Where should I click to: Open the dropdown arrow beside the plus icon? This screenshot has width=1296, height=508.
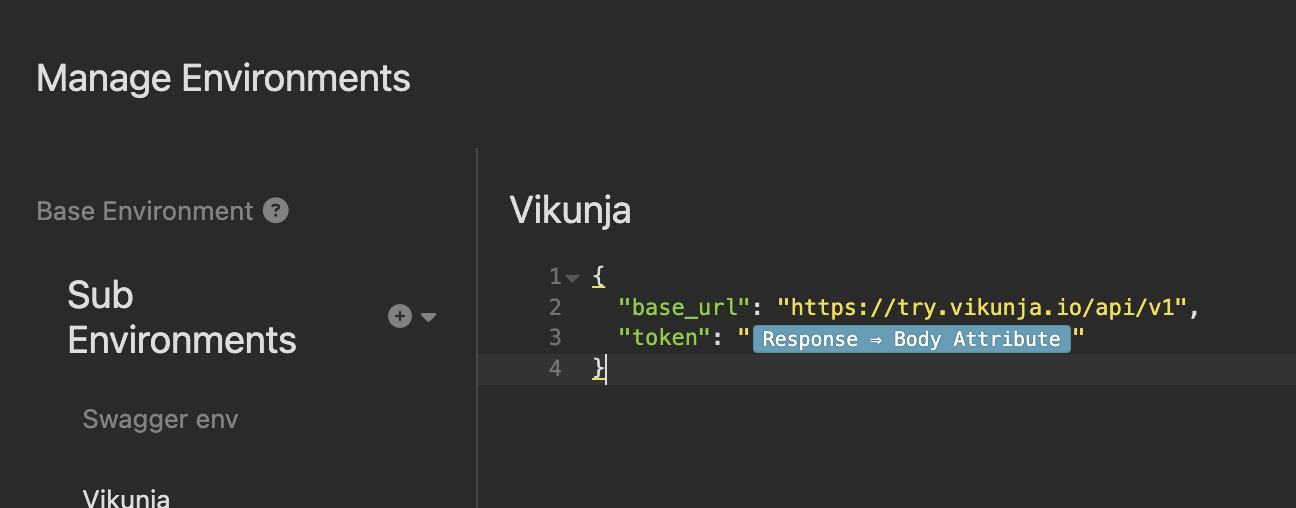pos(429,317)
